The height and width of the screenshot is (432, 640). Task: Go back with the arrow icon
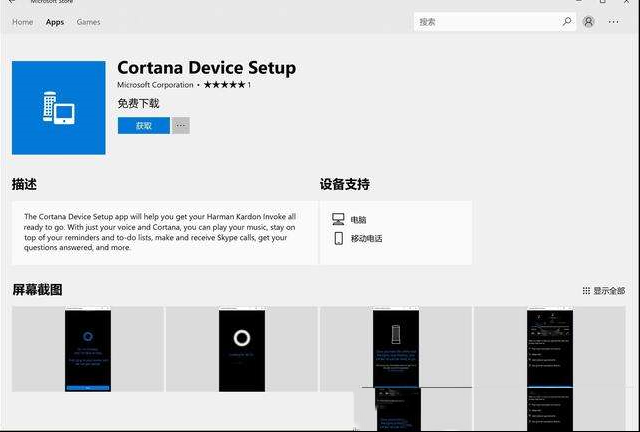(12, 2)
